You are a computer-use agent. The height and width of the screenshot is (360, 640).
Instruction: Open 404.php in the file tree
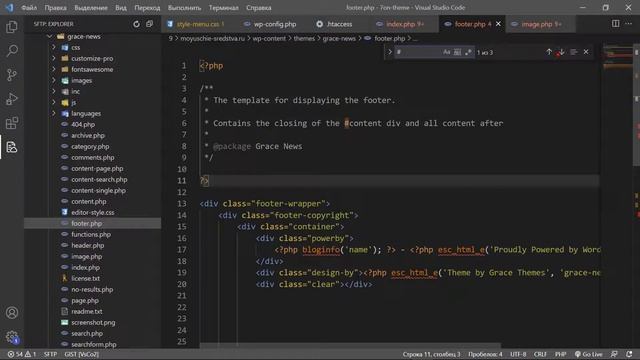pos(83,124)
